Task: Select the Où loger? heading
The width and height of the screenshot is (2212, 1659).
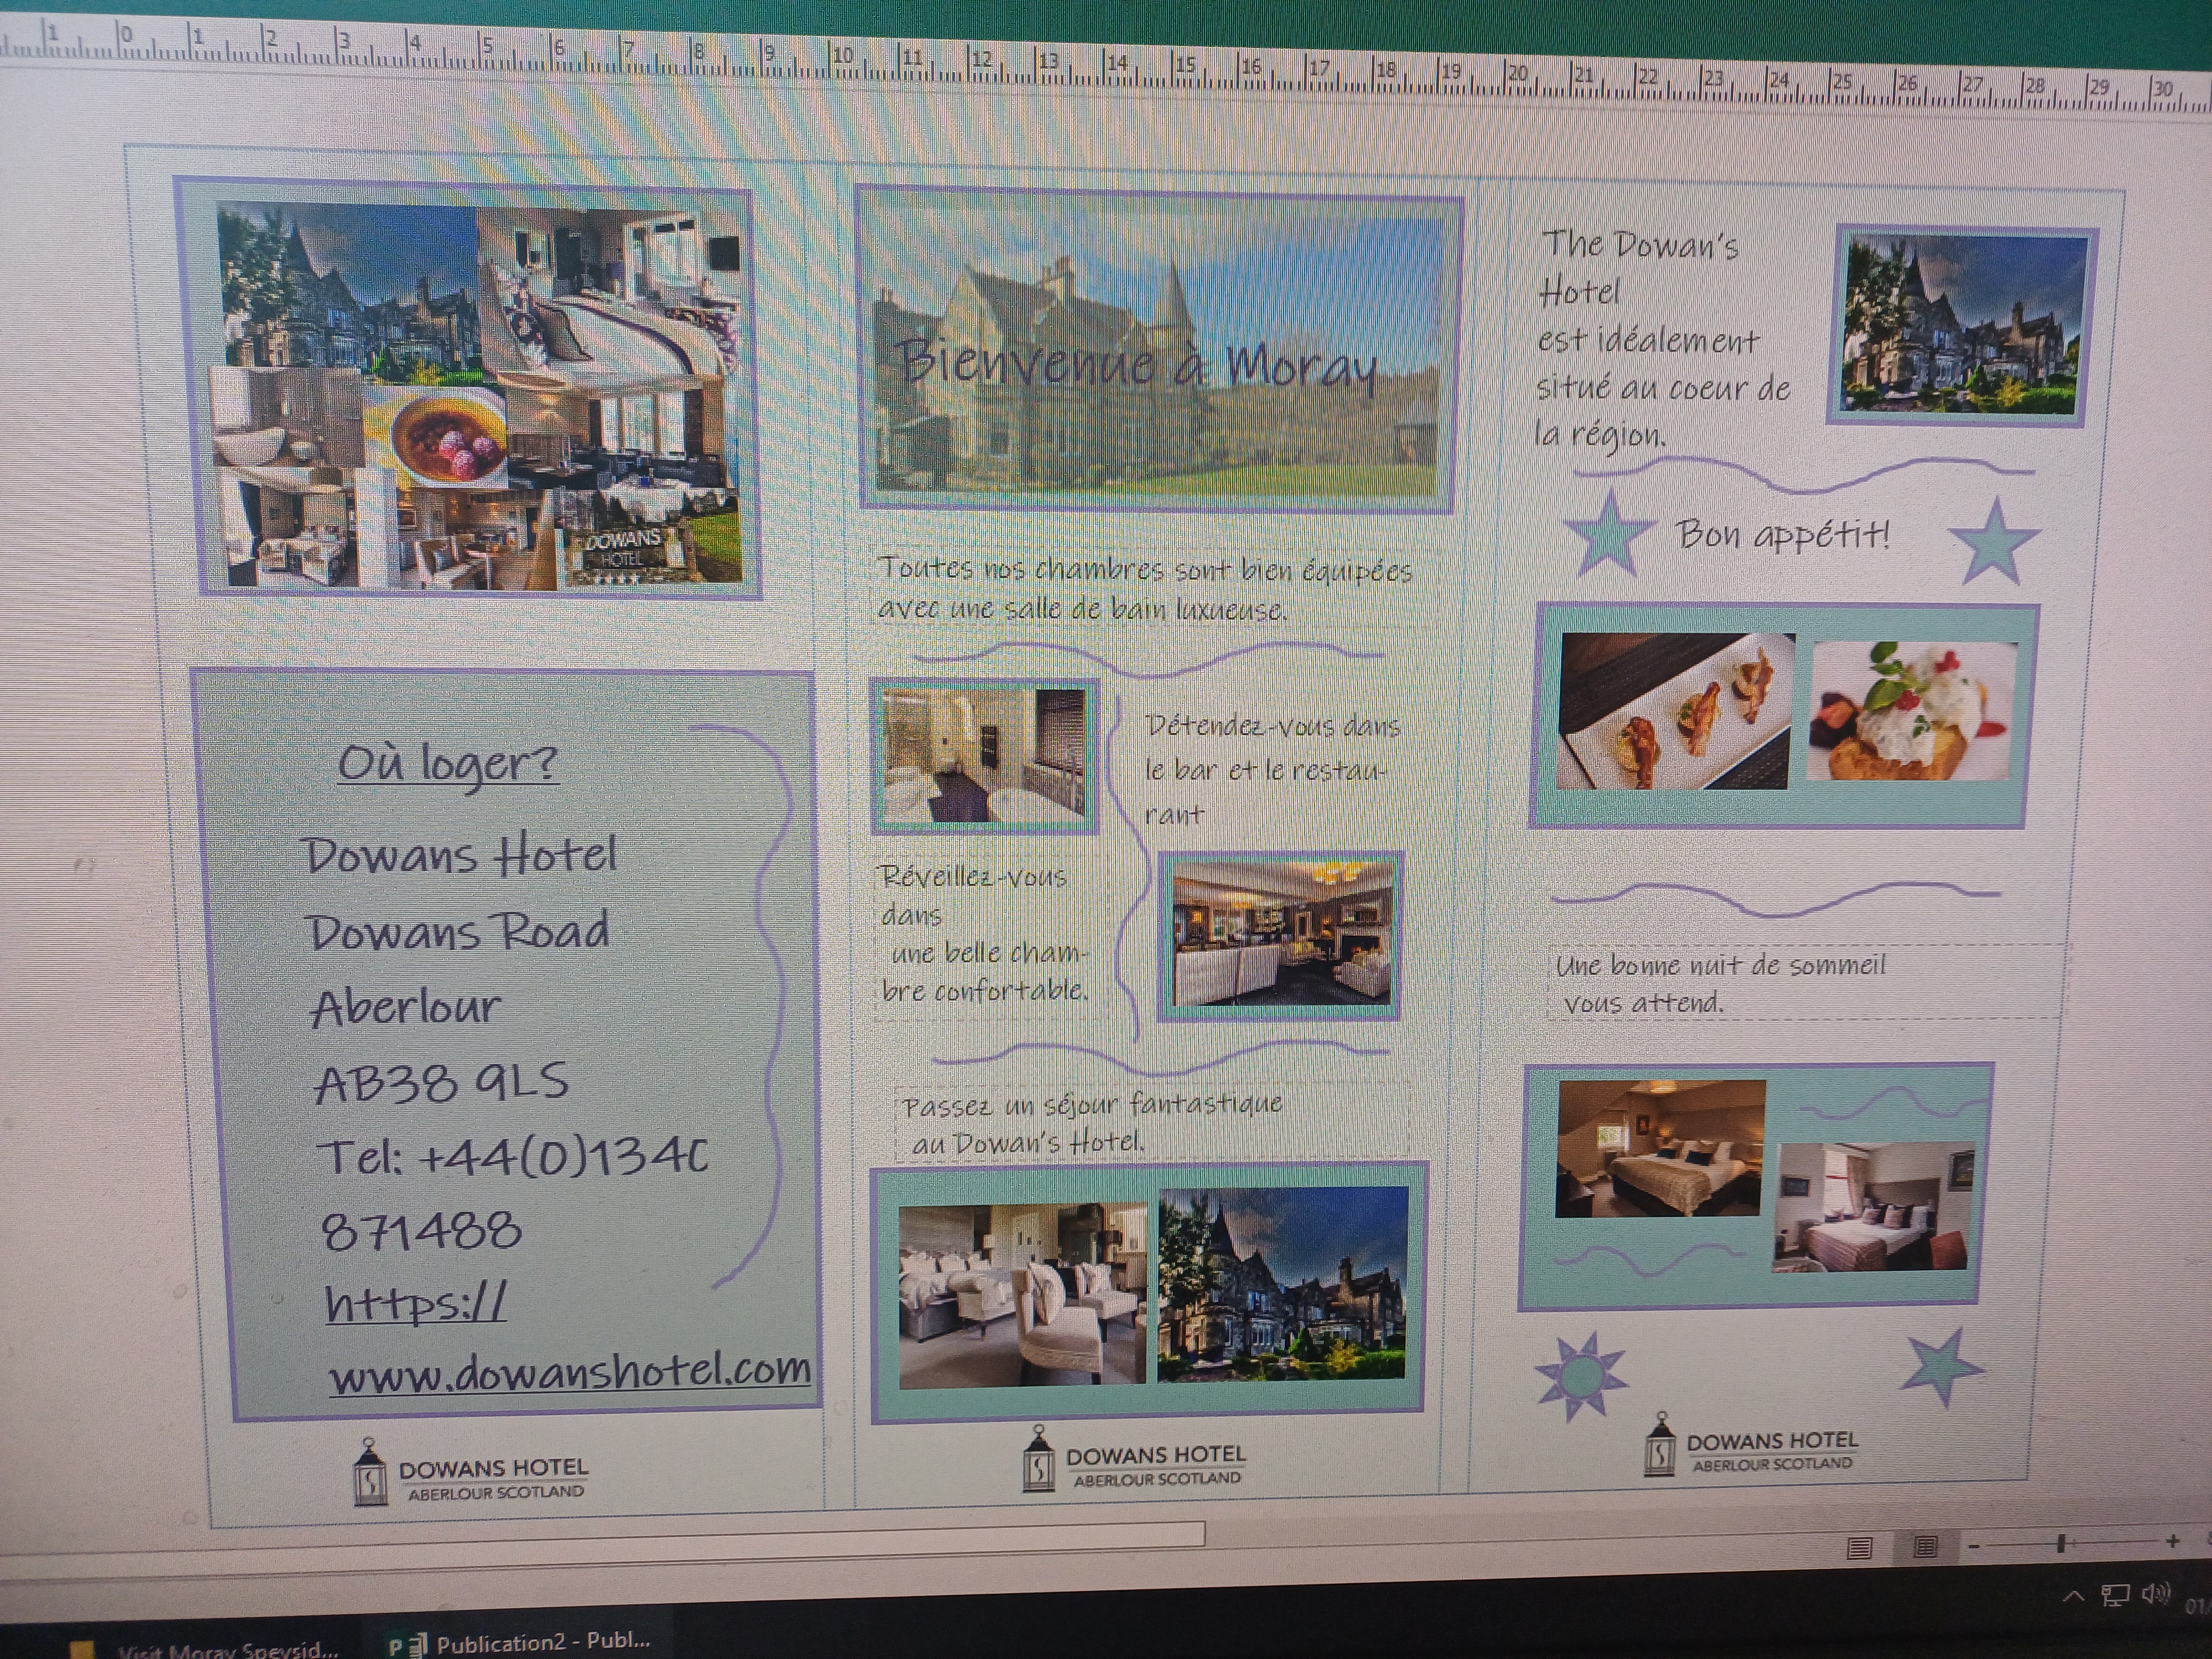Action: click(x=447, y=764)
